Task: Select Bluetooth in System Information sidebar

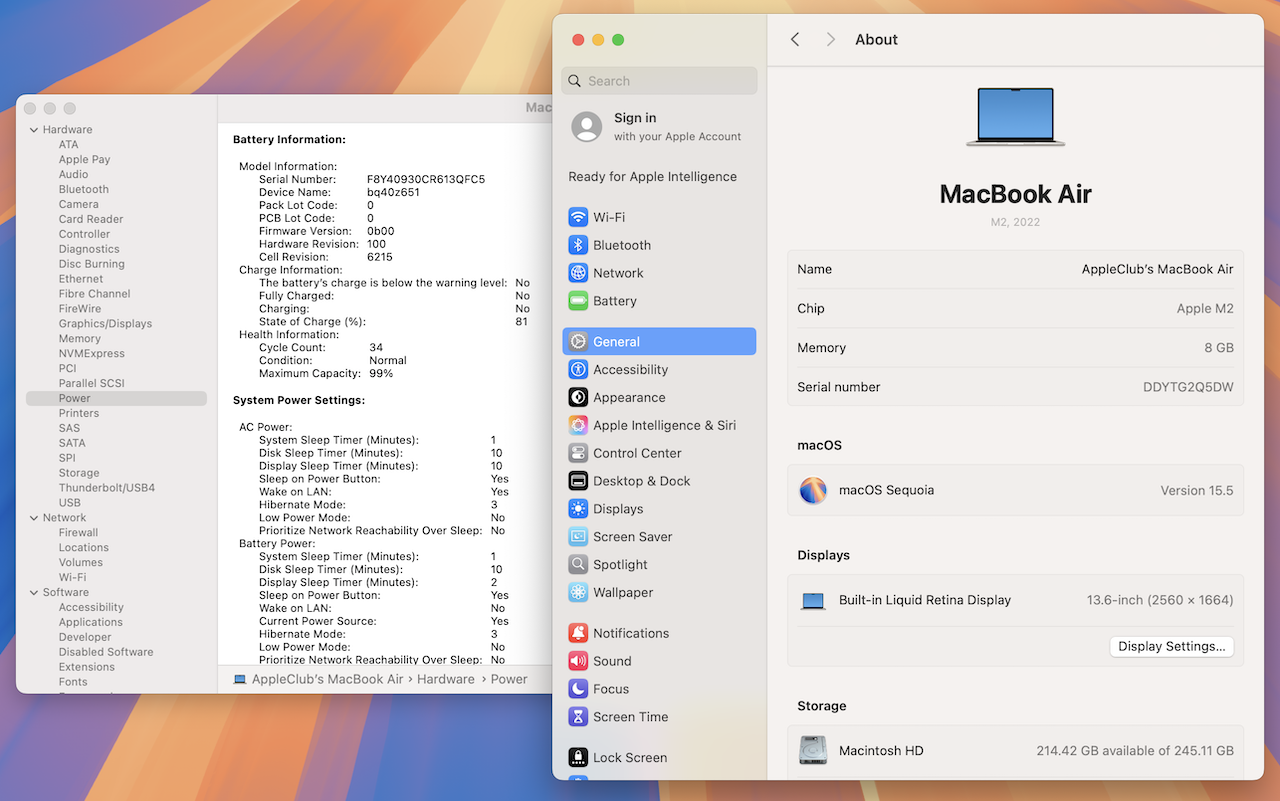Action: point(84,189)
